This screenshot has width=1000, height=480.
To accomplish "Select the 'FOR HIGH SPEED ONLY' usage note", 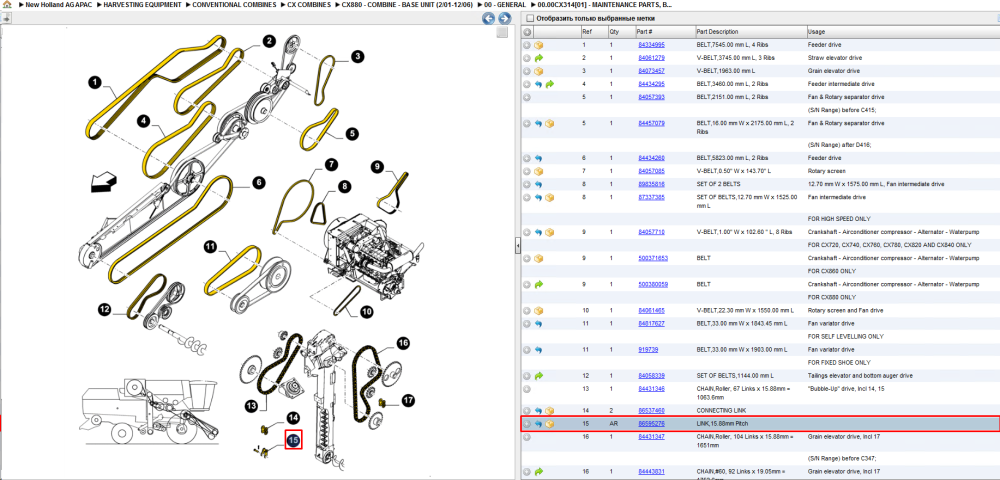I will tap(837, 219).
